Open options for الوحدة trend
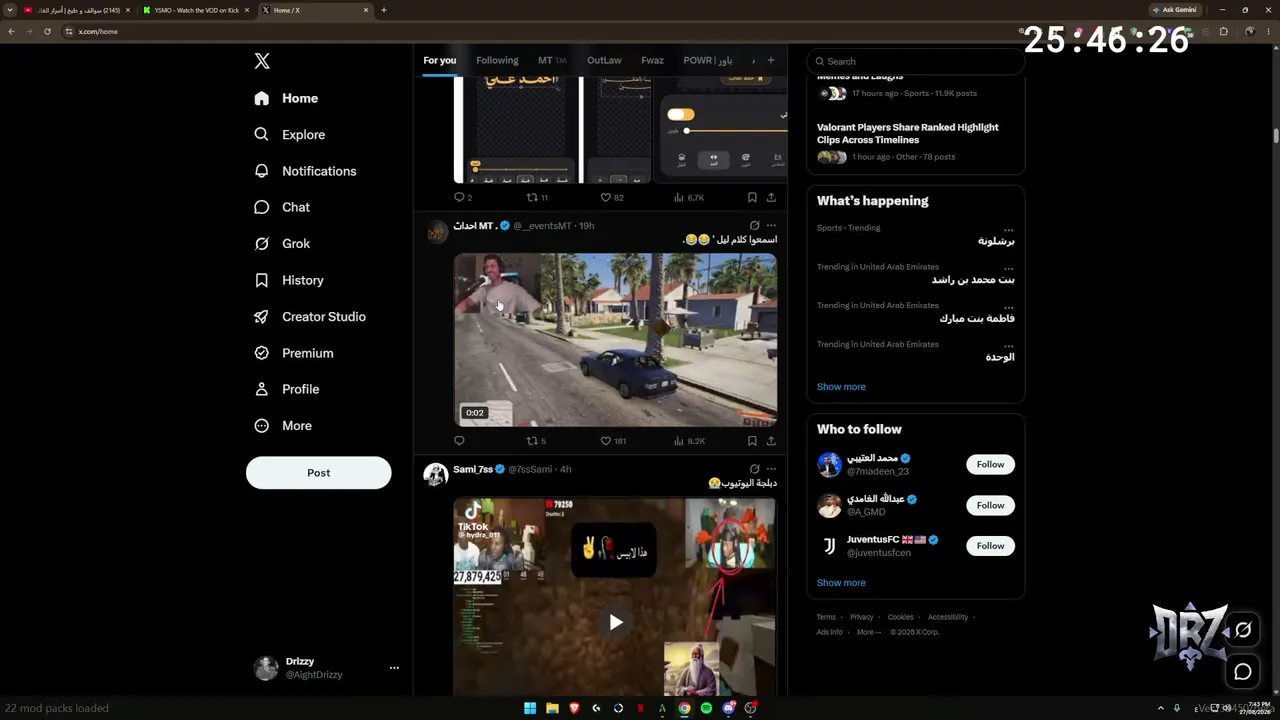The image size is (1280, 720). (1009, 346)
